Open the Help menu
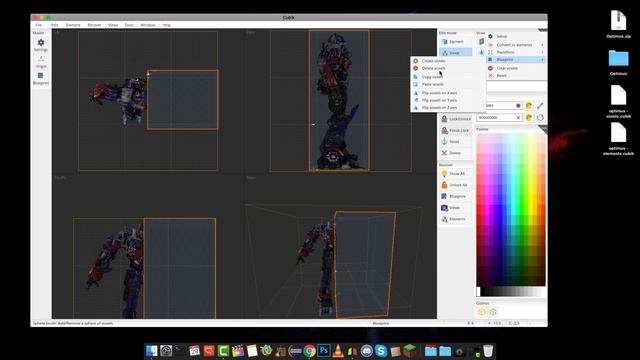Screen dimensions: 640x360 (x=167, y=25)
